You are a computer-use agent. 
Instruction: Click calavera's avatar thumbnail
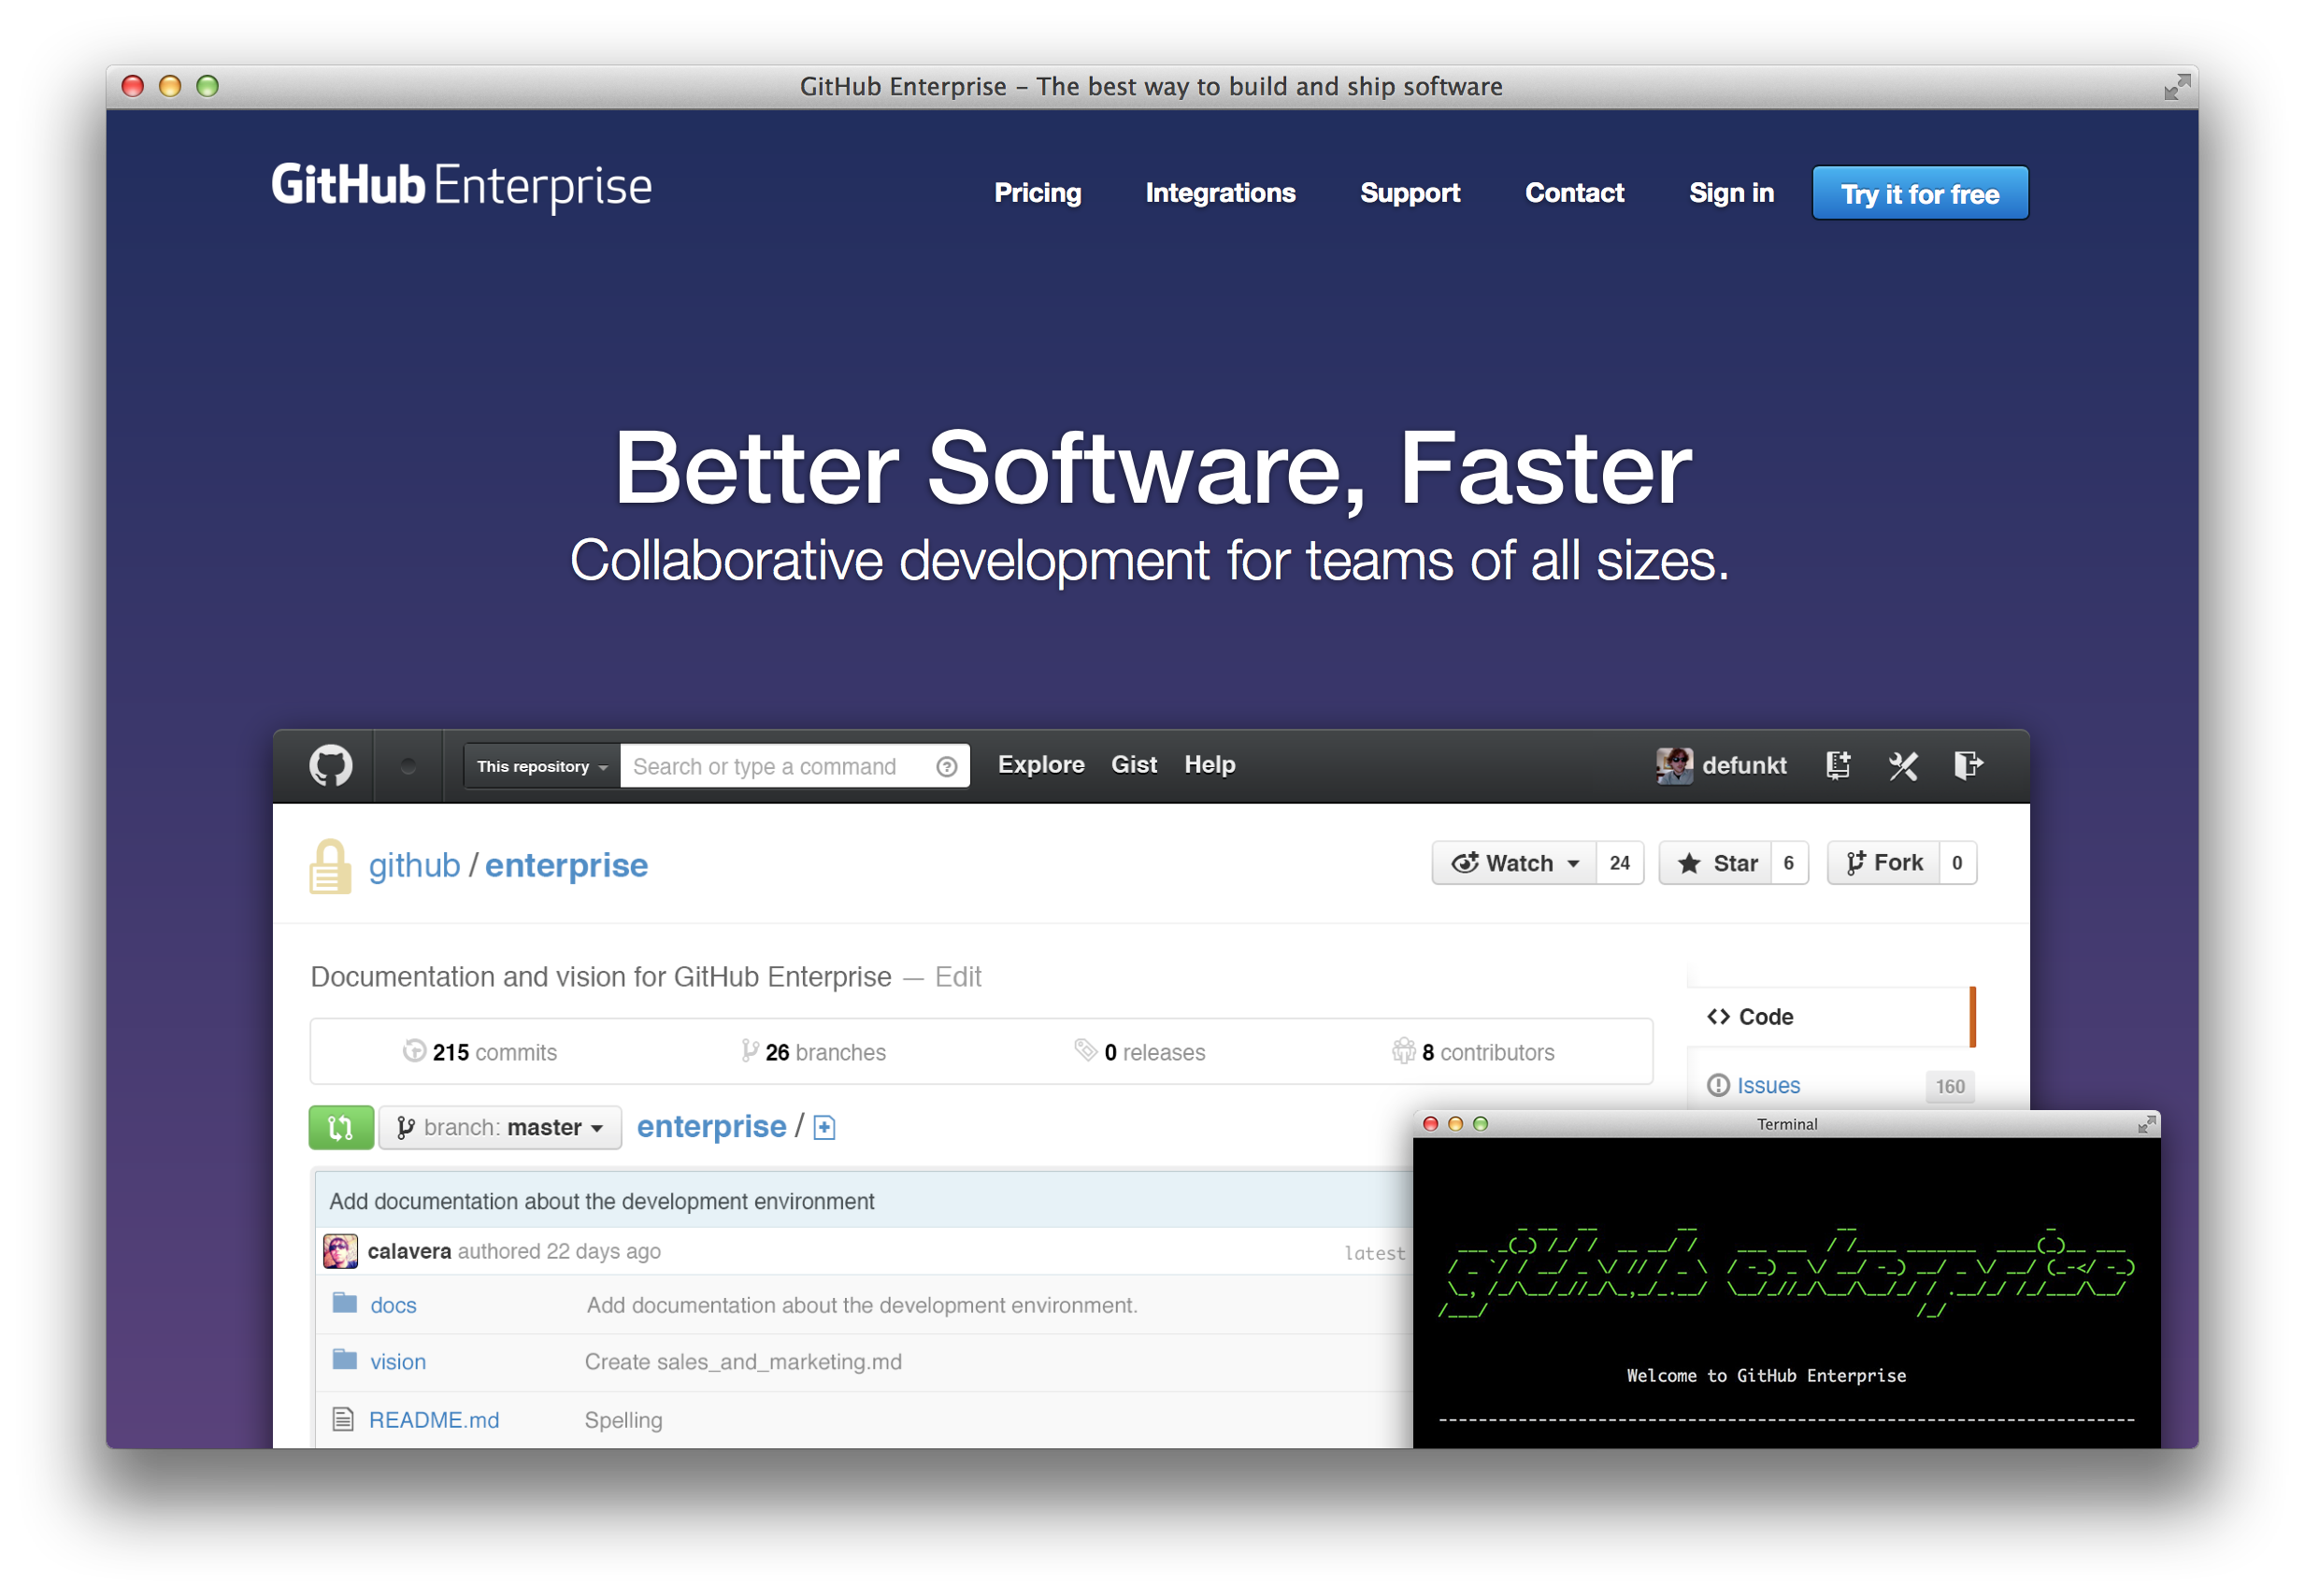pyautogui.click(x=340, y=1251)
